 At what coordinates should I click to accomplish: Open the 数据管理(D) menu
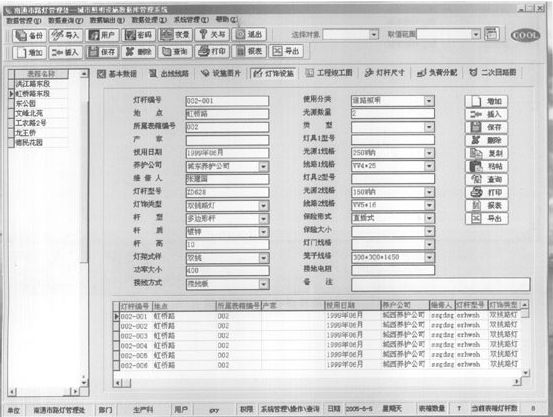pyautogui.click(x=24, y=21)
